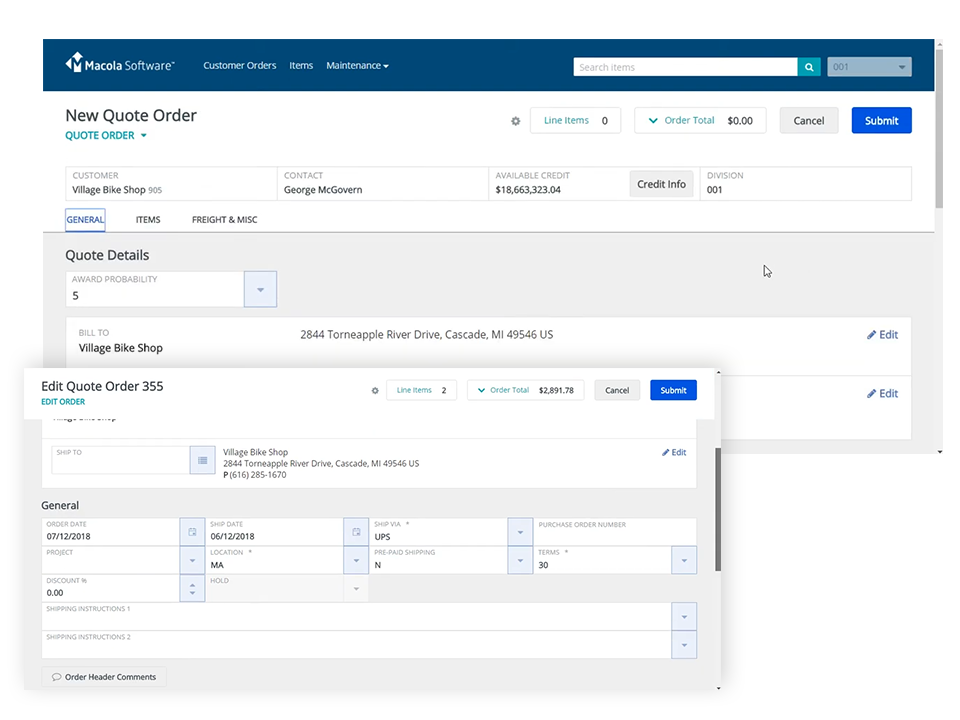Screen dimensions: 960x720
Task: Click contact George McGovern
Action: 323,190
